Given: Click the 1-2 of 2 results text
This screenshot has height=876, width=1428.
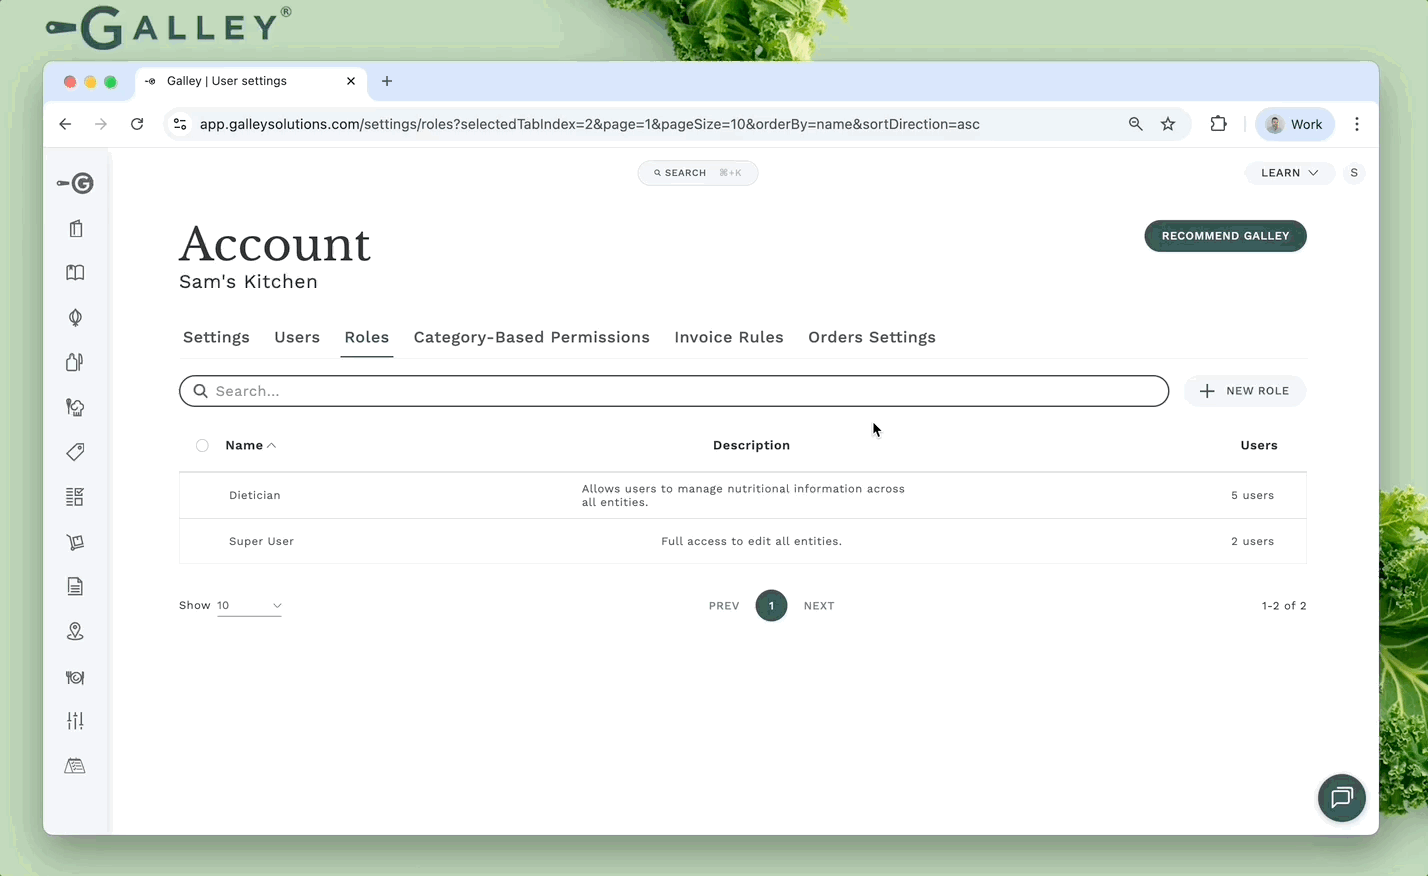Looking at the screenshot, I should click(1284, 606).
